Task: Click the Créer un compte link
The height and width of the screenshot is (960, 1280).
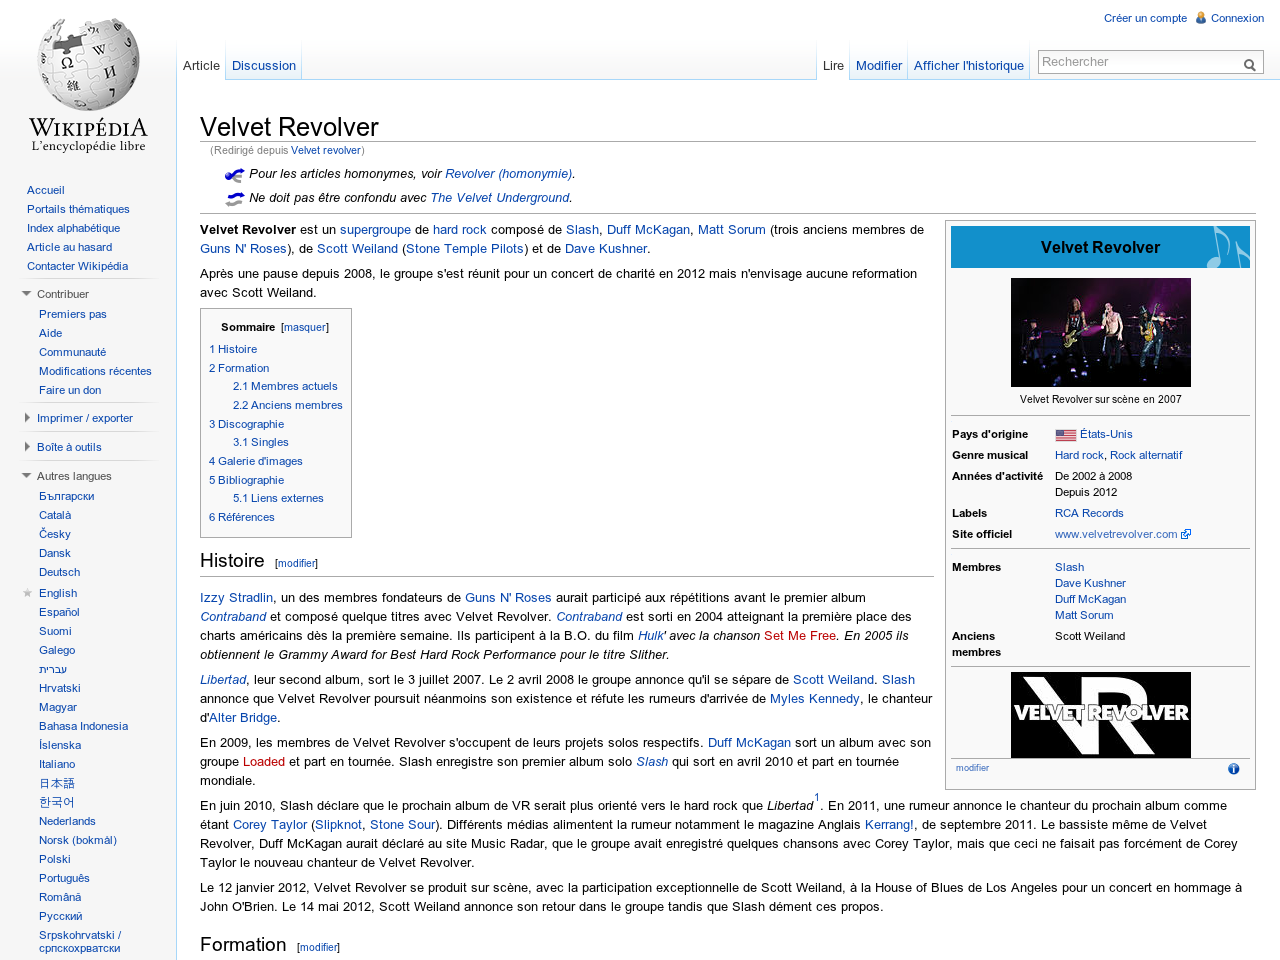Action: (x=1145, y=18)
